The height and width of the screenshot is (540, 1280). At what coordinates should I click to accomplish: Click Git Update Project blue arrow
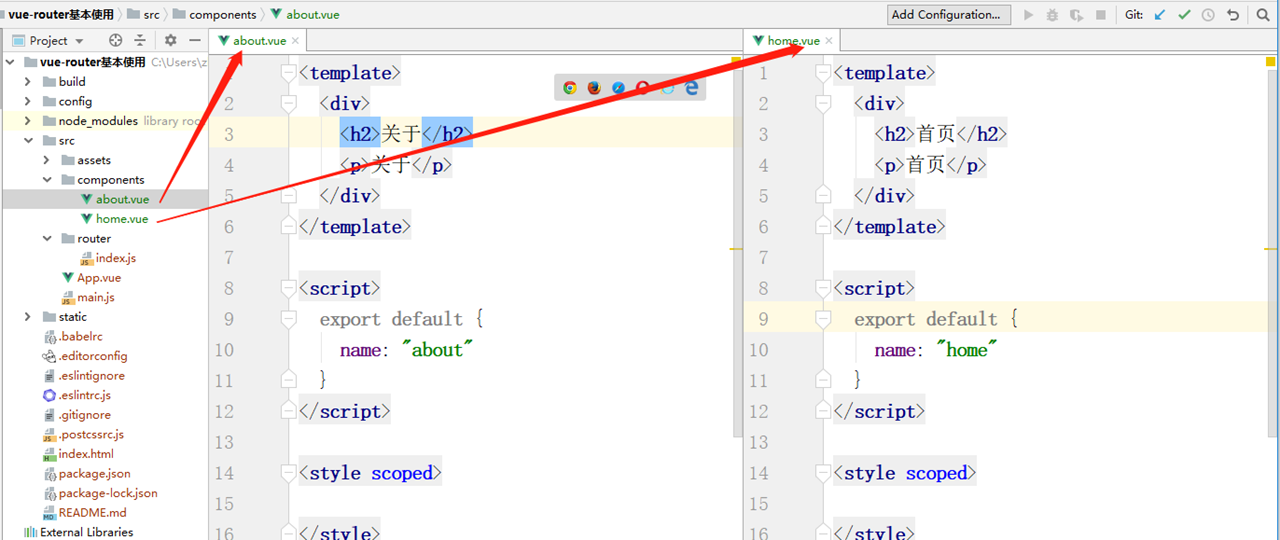(x=1160, y=15)
